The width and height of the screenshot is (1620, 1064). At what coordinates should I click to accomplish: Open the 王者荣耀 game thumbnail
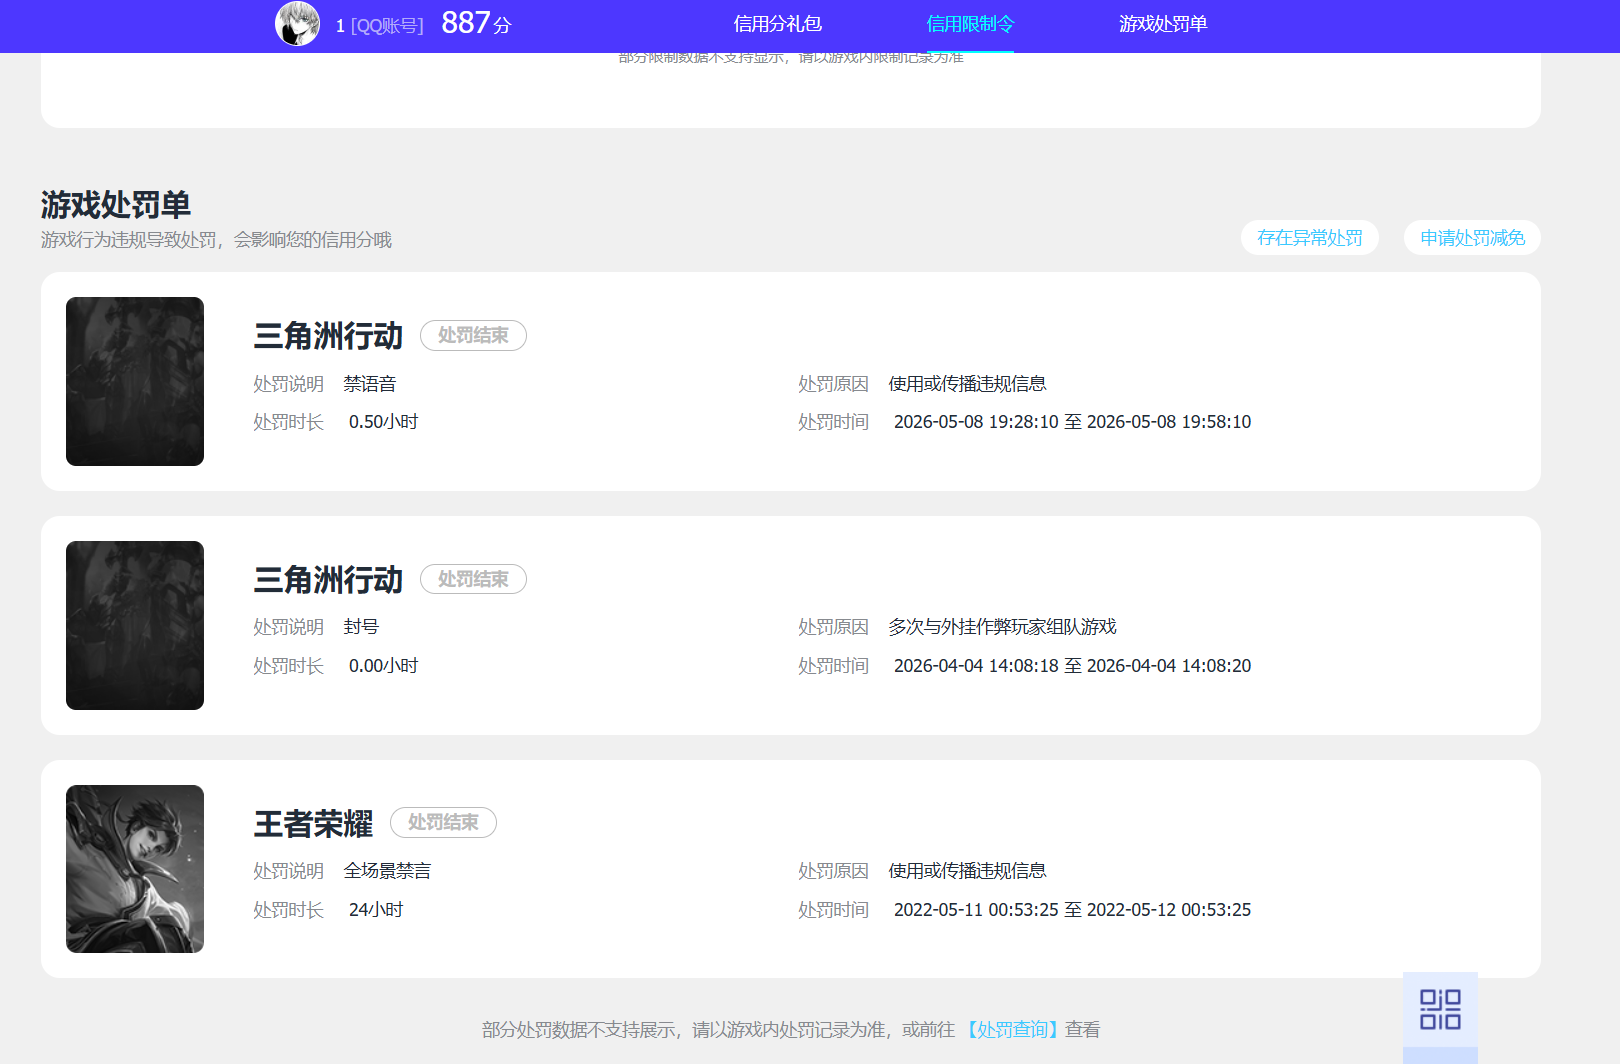pyautogui.click(x=135, y=869)
